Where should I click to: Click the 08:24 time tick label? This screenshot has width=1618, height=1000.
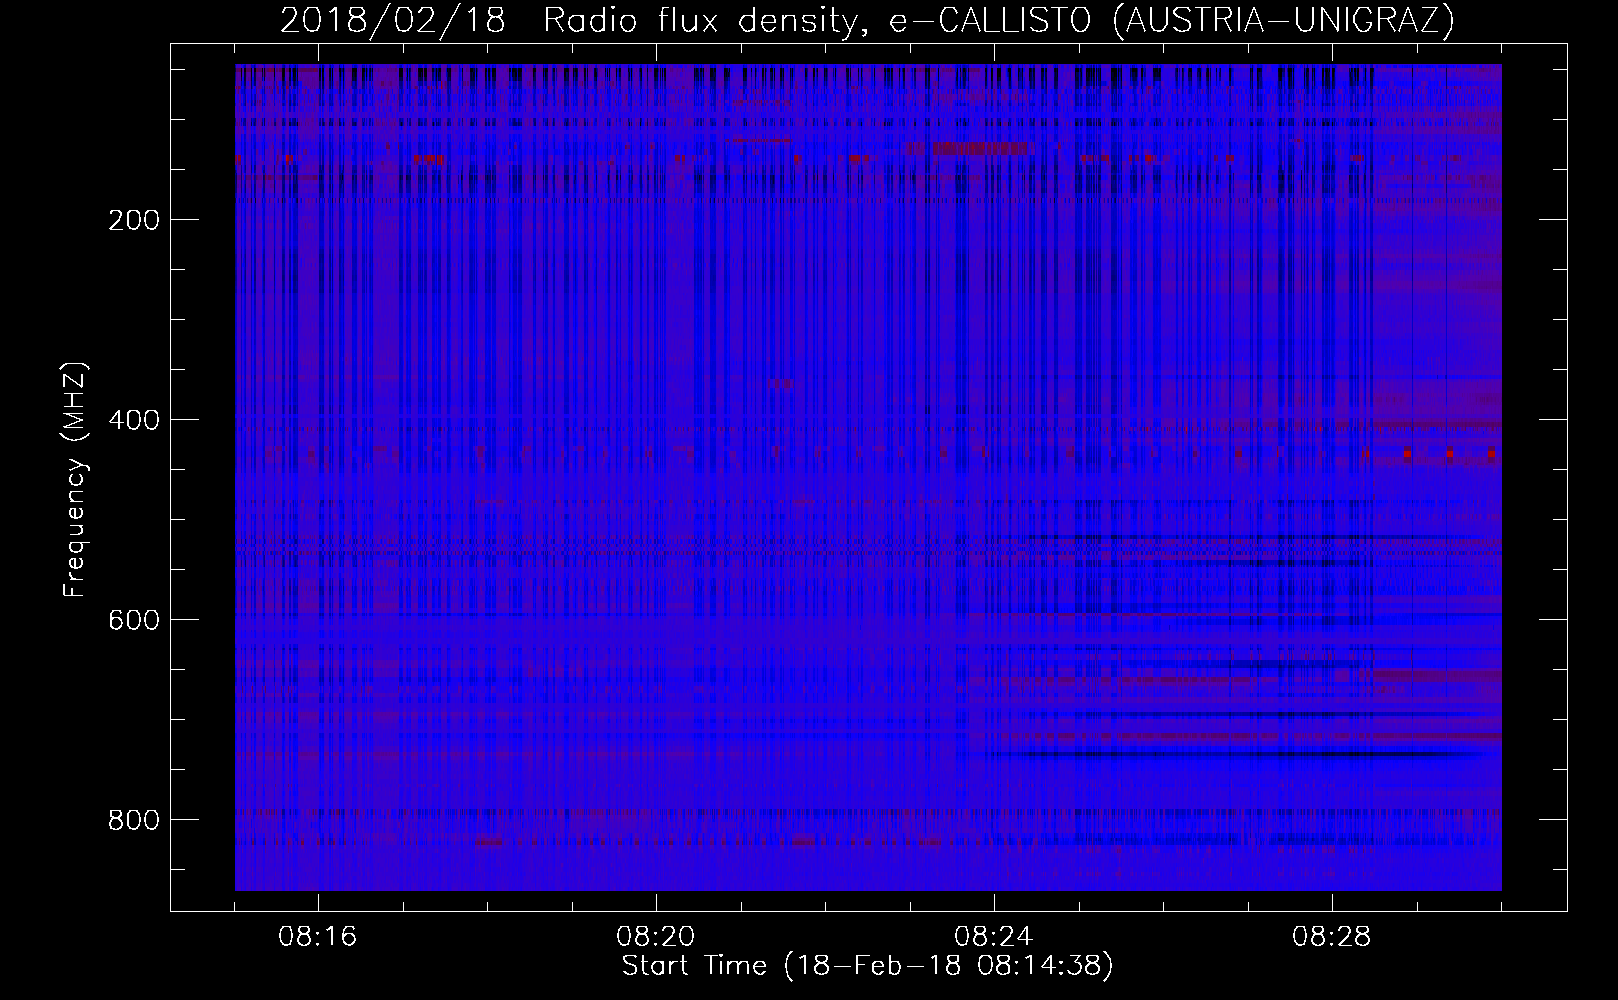coord(994,937)
